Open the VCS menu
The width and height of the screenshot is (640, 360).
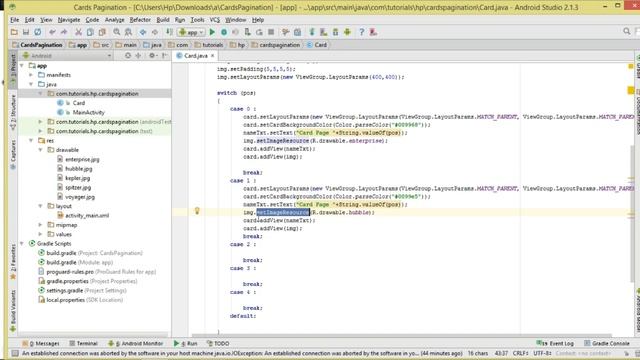pos(215,20)
